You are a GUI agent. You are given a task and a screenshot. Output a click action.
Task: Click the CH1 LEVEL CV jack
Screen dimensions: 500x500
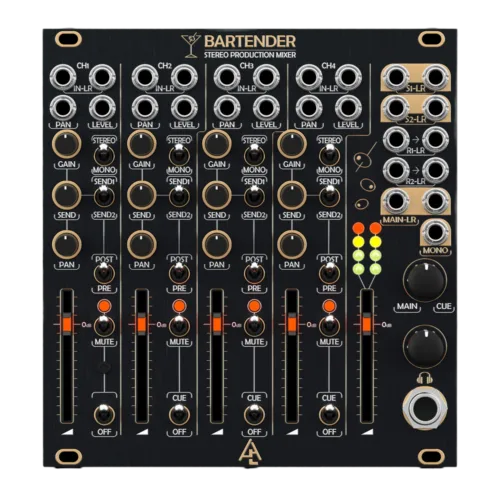[x=102, y=108]
